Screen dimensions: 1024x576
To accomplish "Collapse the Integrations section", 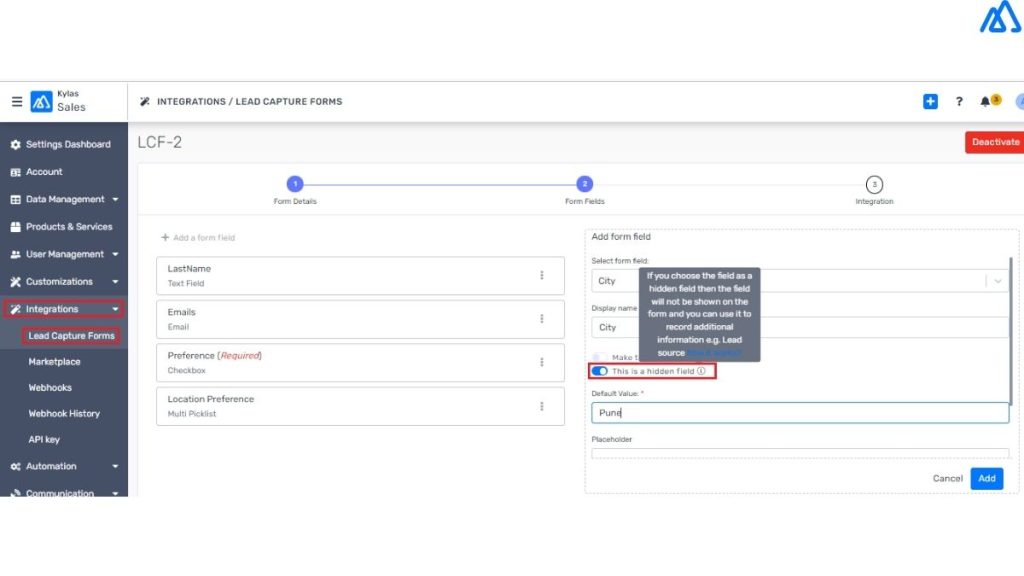I will (x=58, y=309).
